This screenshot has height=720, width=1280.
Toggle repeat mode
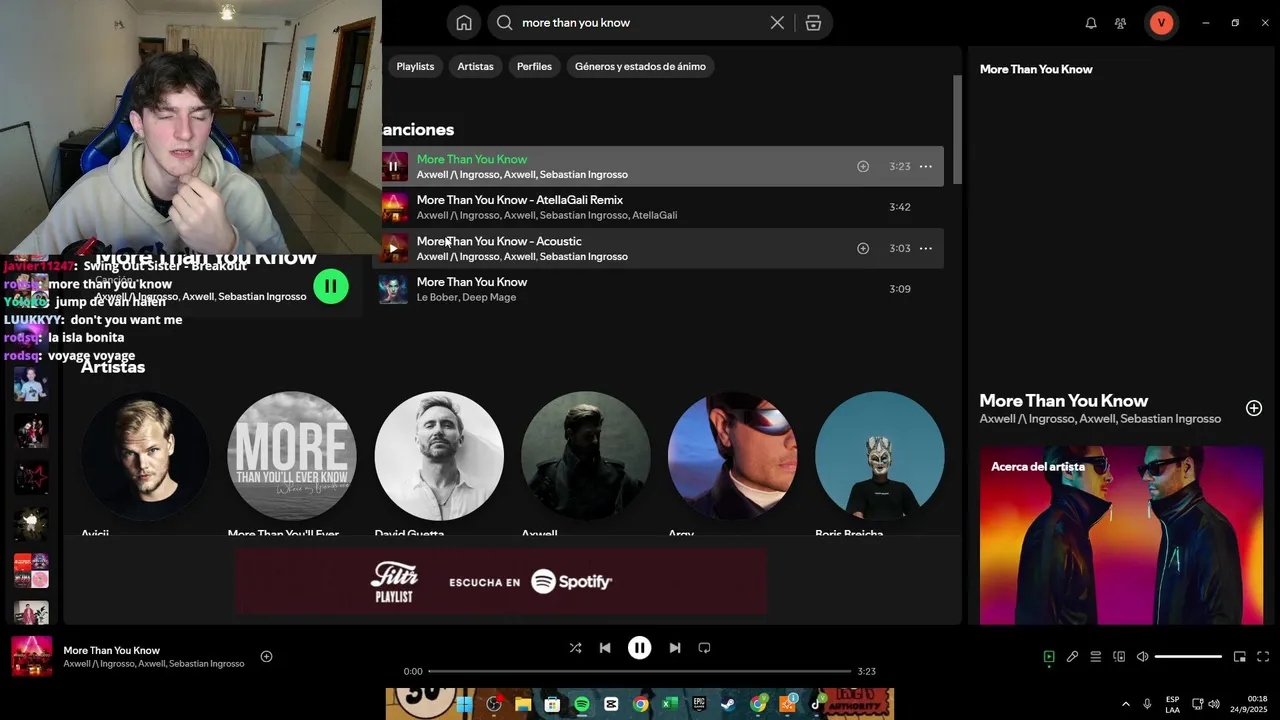tap(704, 648)
